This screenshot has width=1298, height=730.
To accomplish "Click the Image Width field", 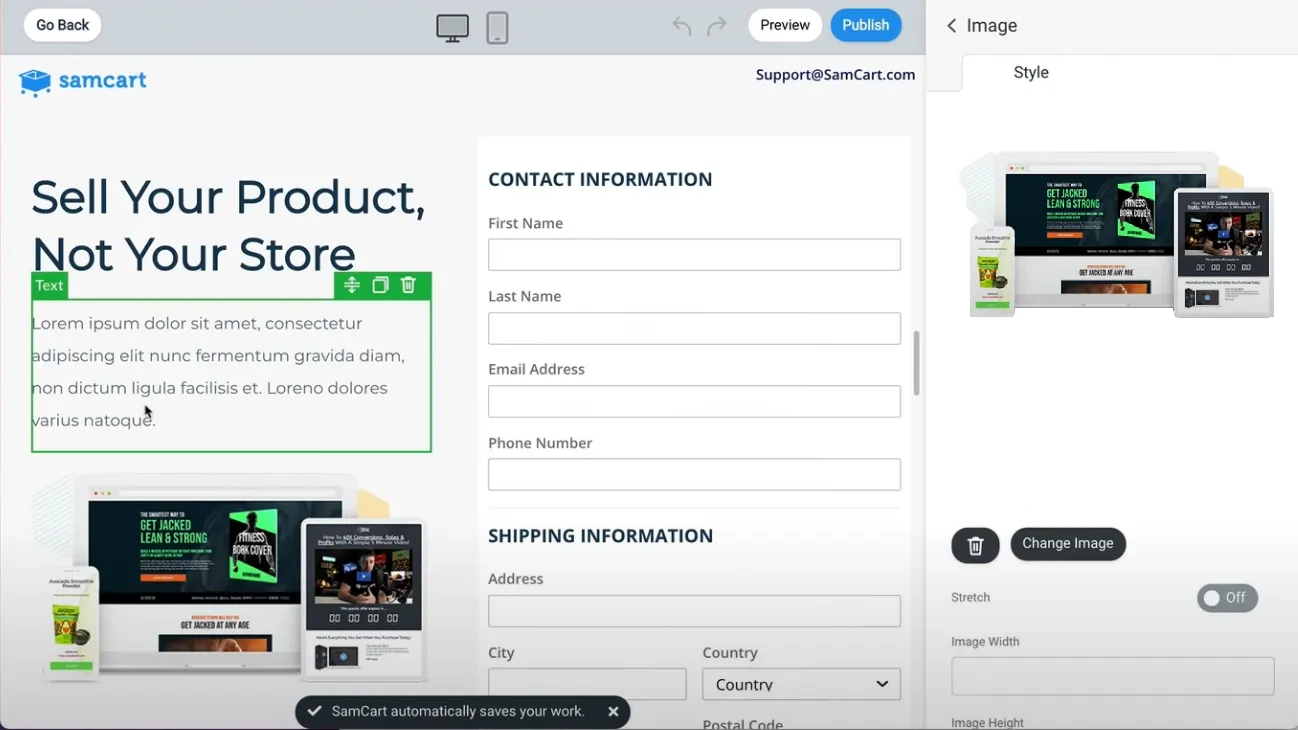I will 1112,676.
